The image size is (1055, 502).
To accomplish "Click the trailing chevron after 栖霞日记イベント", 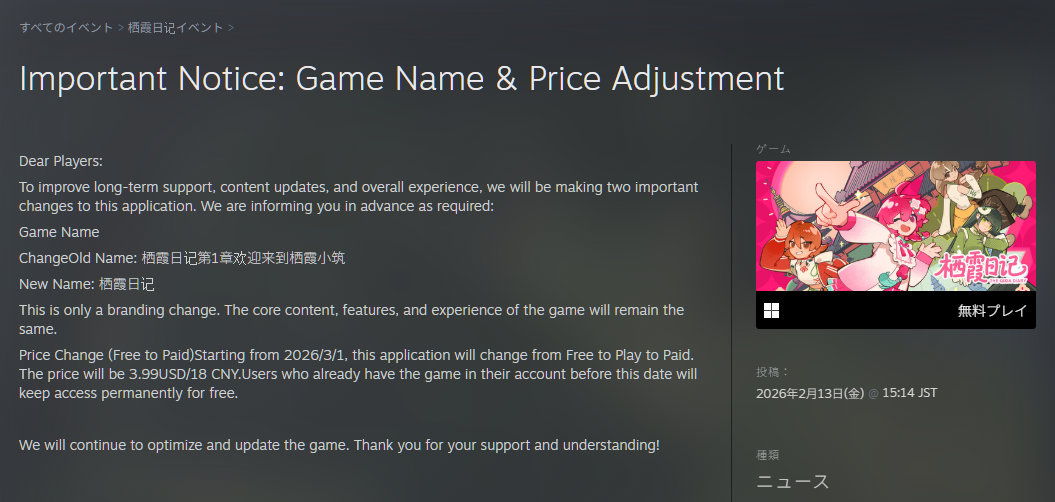I will (231, 28).
